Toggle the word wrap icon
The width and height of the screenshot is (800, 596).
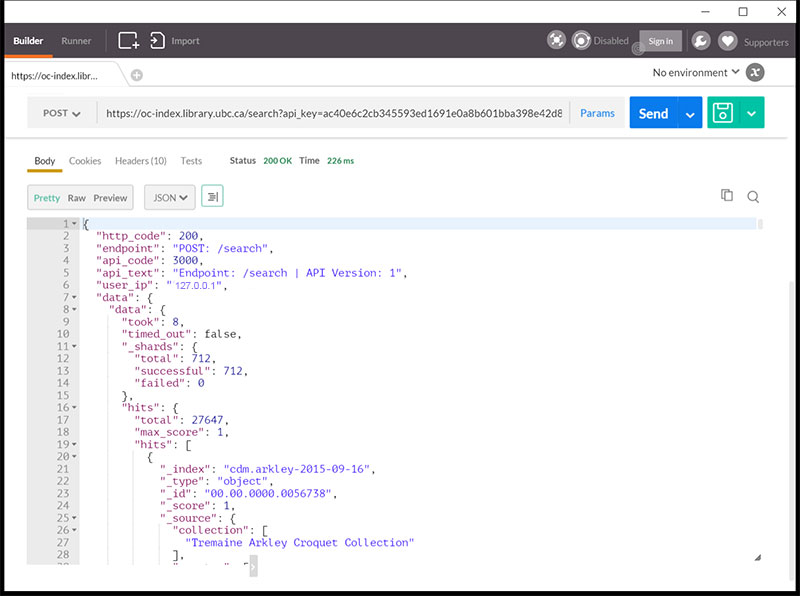pos(213,196)
